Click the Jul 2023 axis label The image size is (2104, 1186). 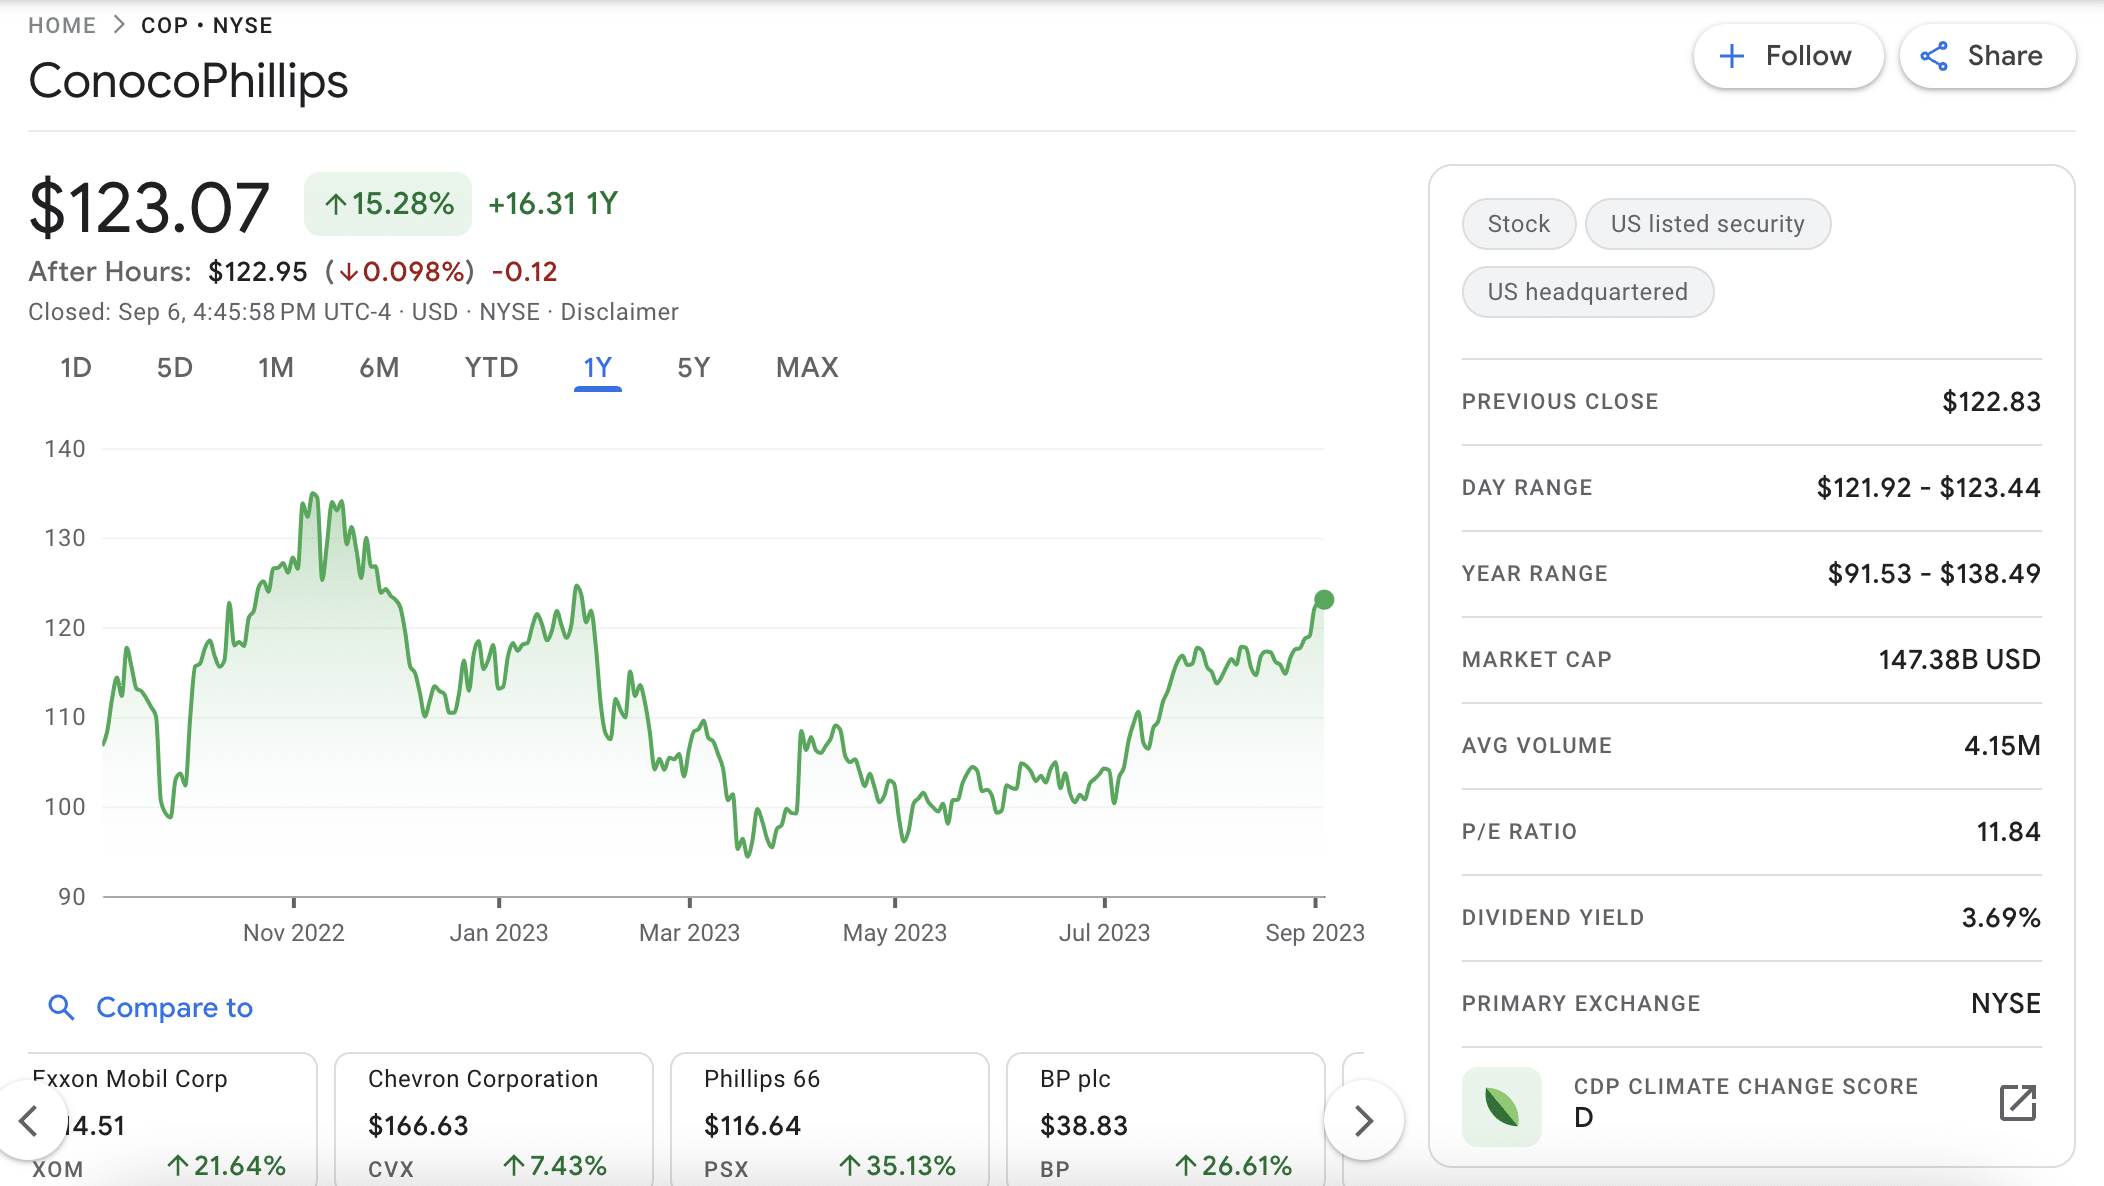coord(1105,933)
